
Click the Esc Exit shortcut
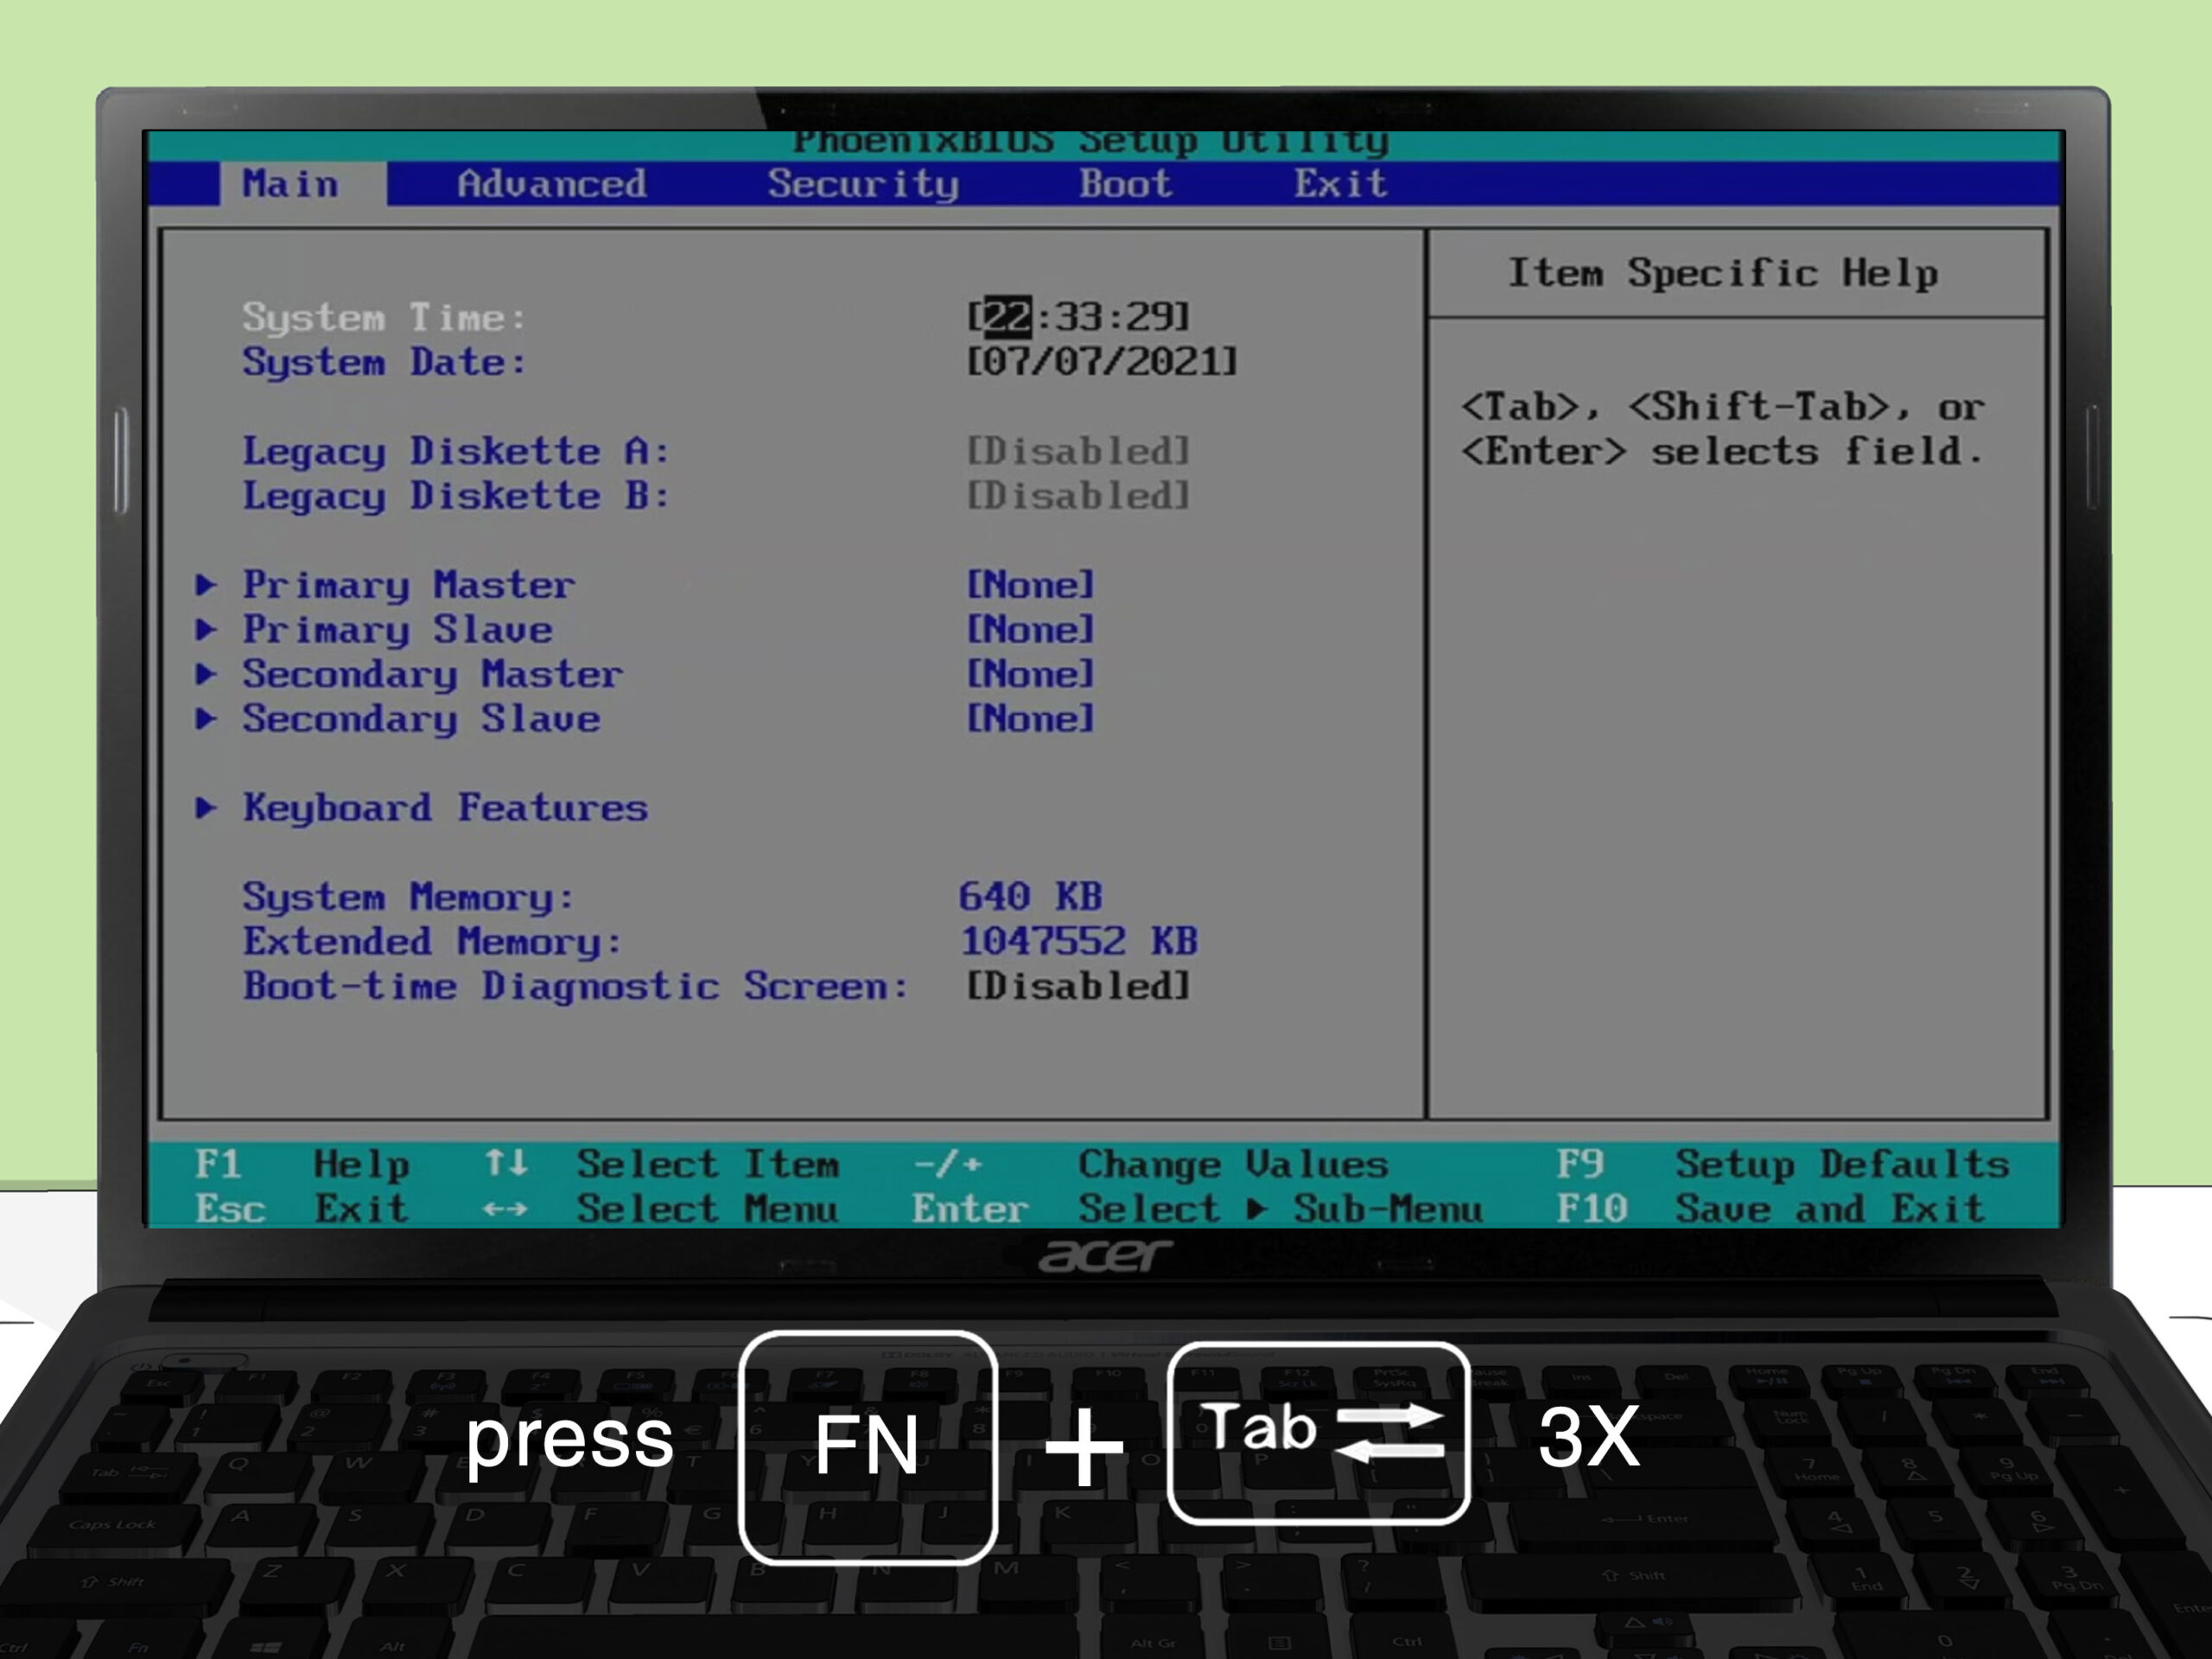[302, 1209]
